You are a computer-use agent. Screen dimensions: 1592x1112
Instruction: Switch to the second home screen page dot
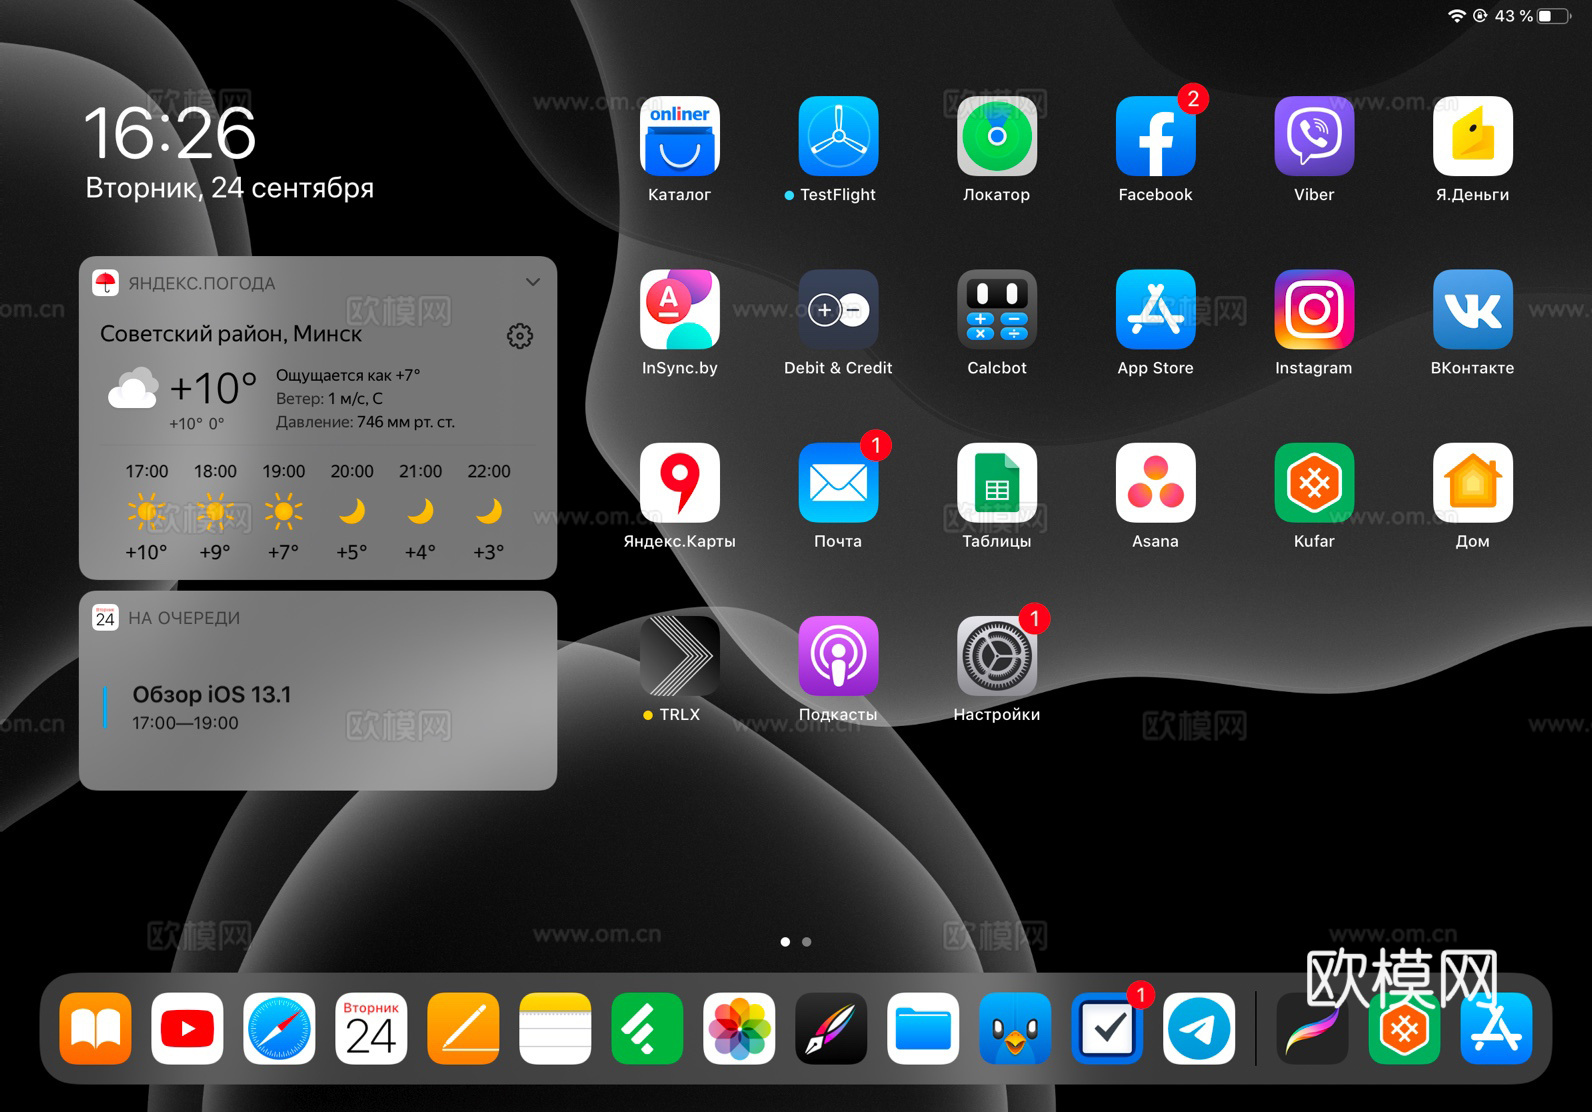(807, 942)
